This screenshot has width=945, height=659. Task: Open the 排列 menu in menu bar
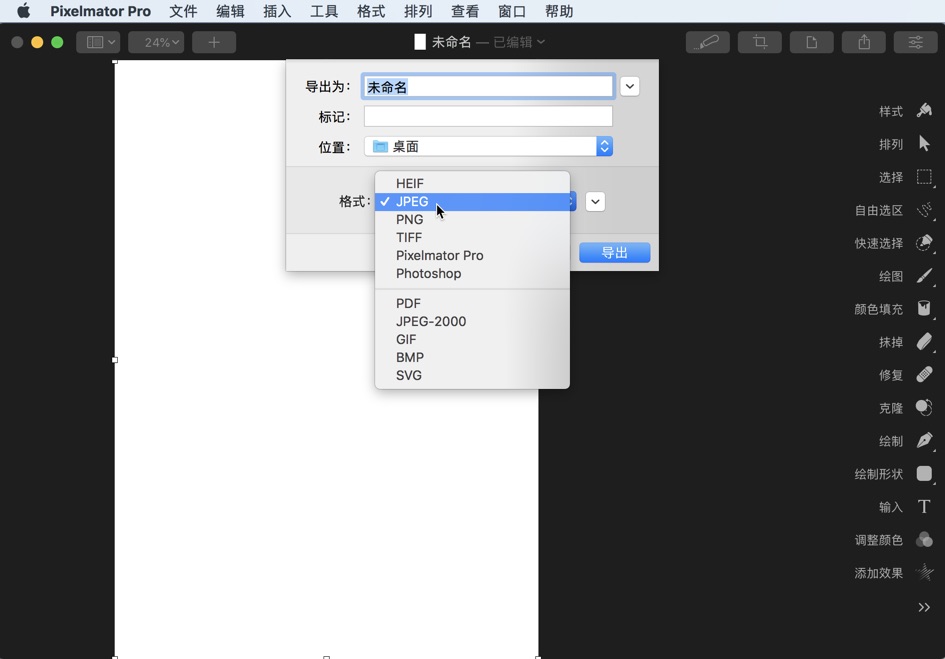point(418,11)
